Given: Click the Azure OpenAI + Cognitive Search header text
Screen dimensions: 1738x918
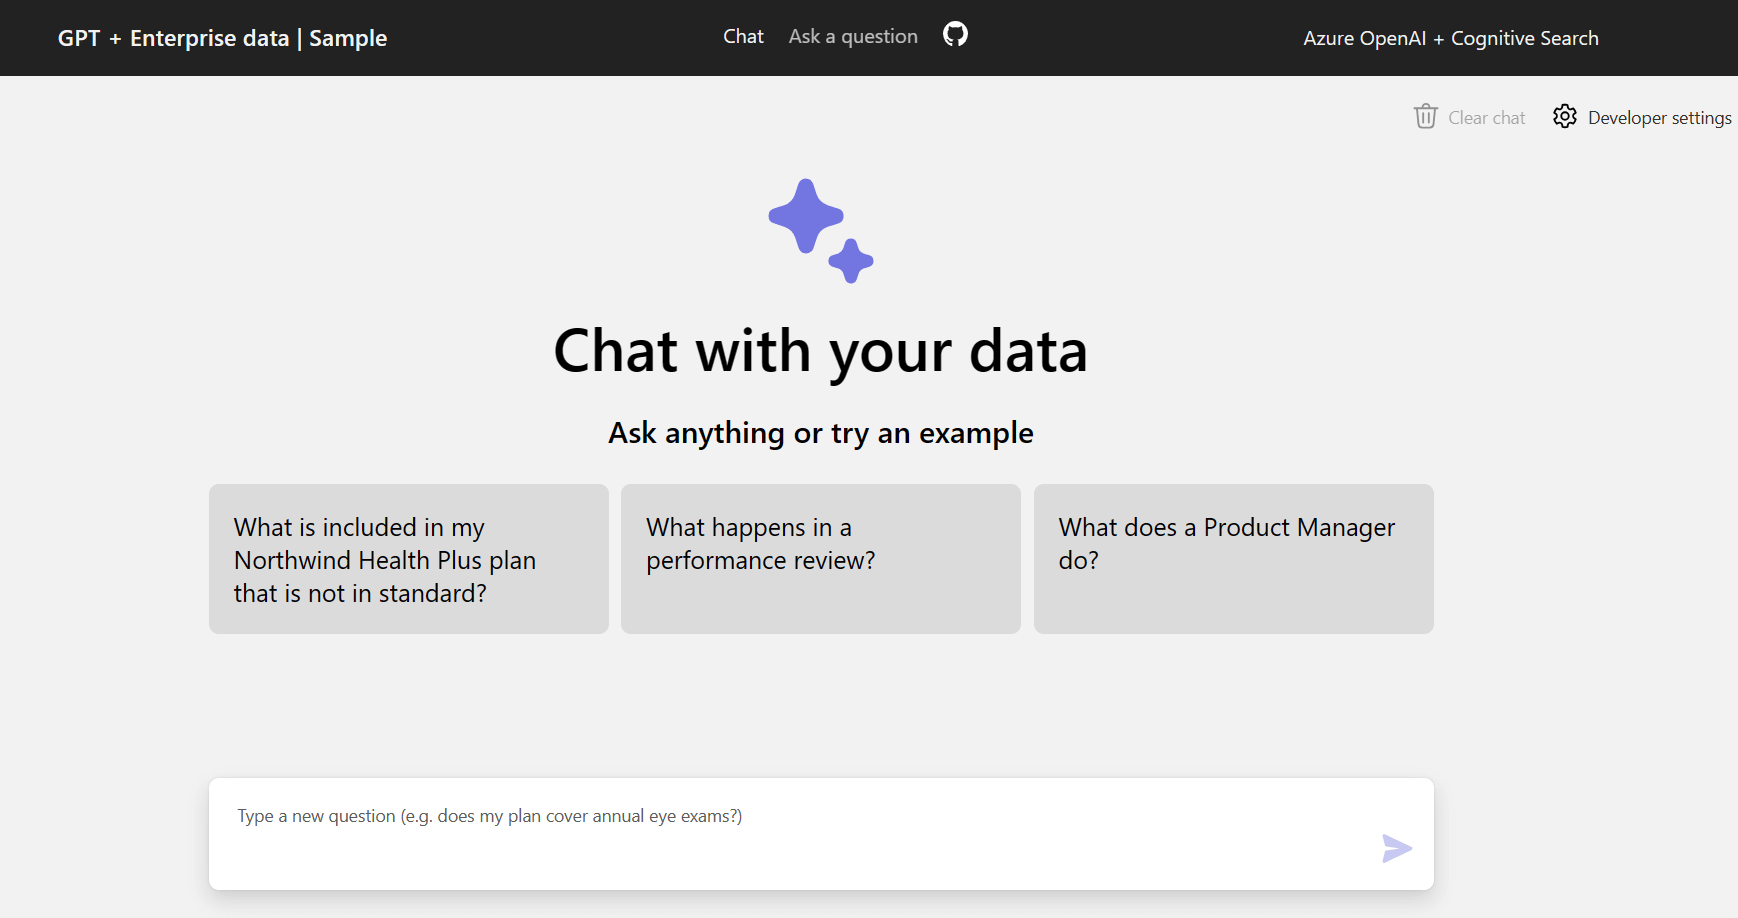Looking at the screenshot, I should tap(1450, 38).
